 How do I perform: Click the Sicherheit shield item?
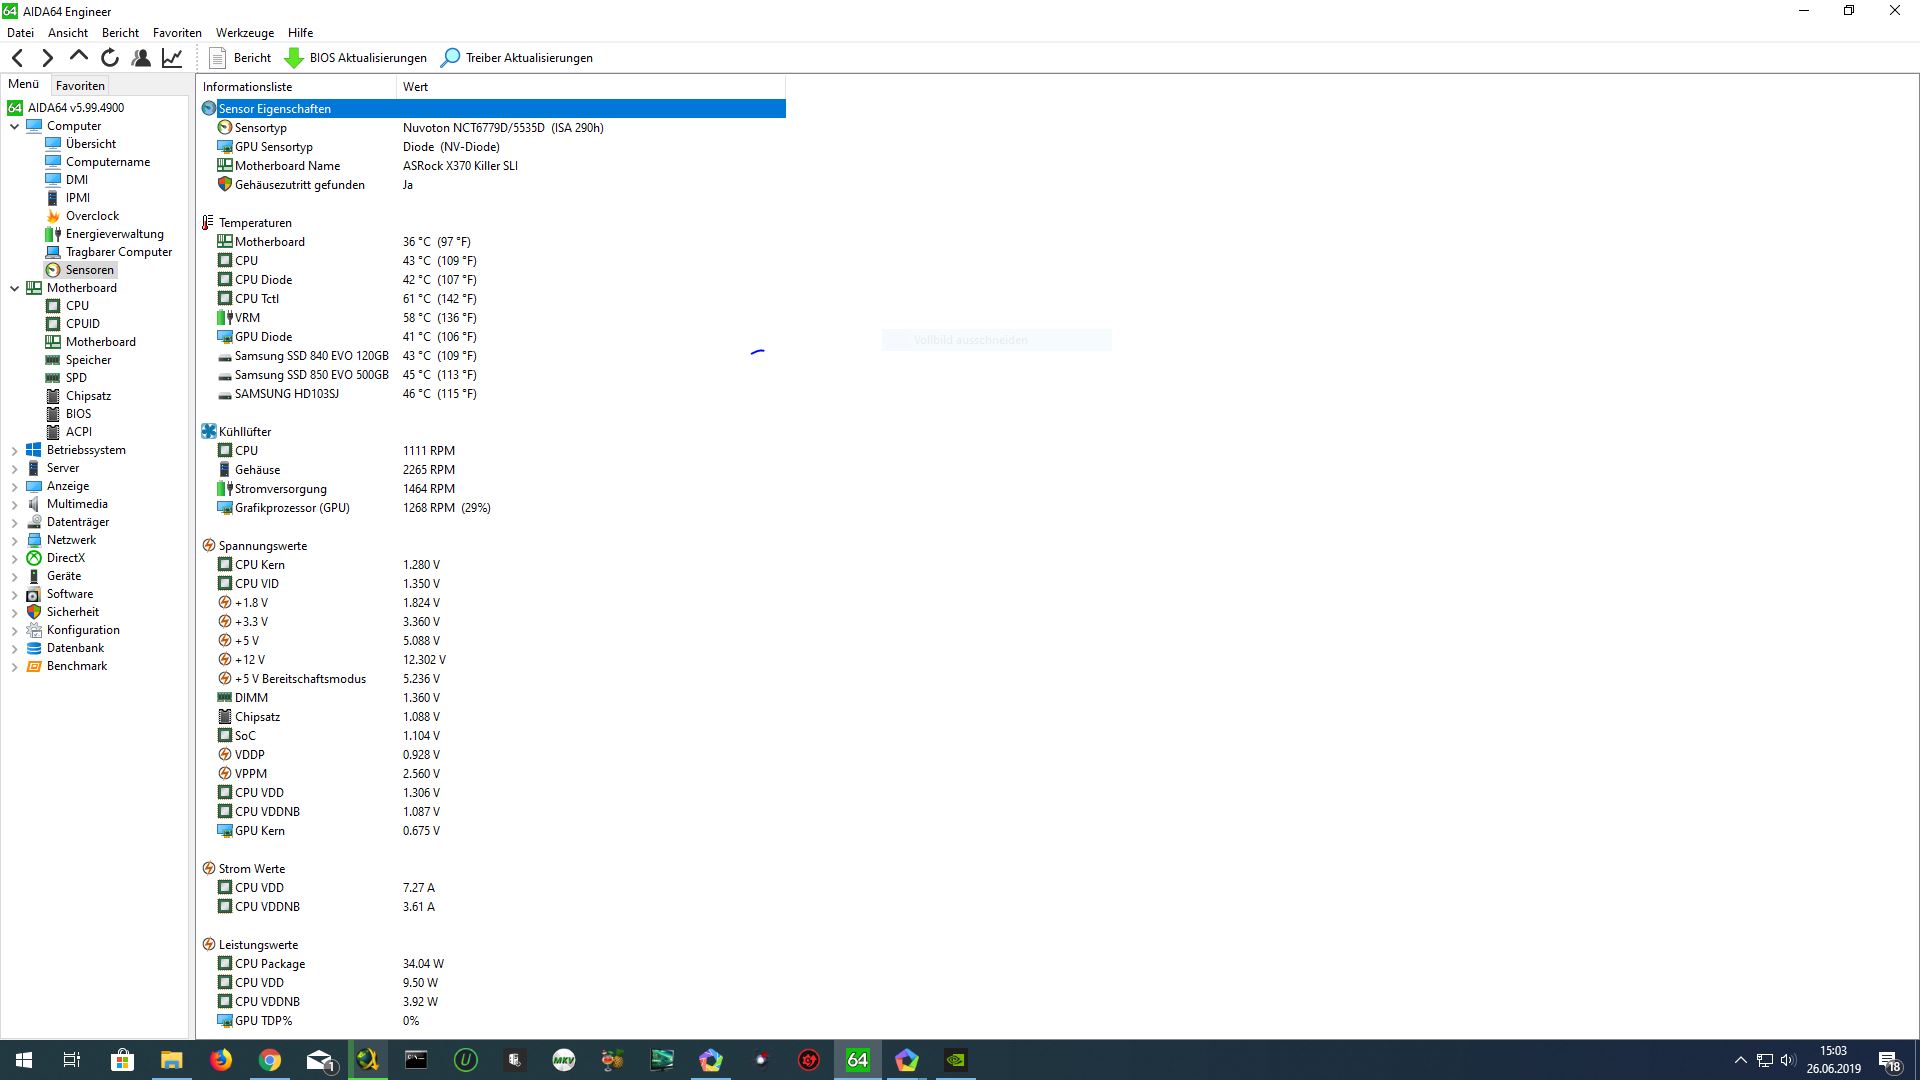pyautogui.click(x=72, y=612)
